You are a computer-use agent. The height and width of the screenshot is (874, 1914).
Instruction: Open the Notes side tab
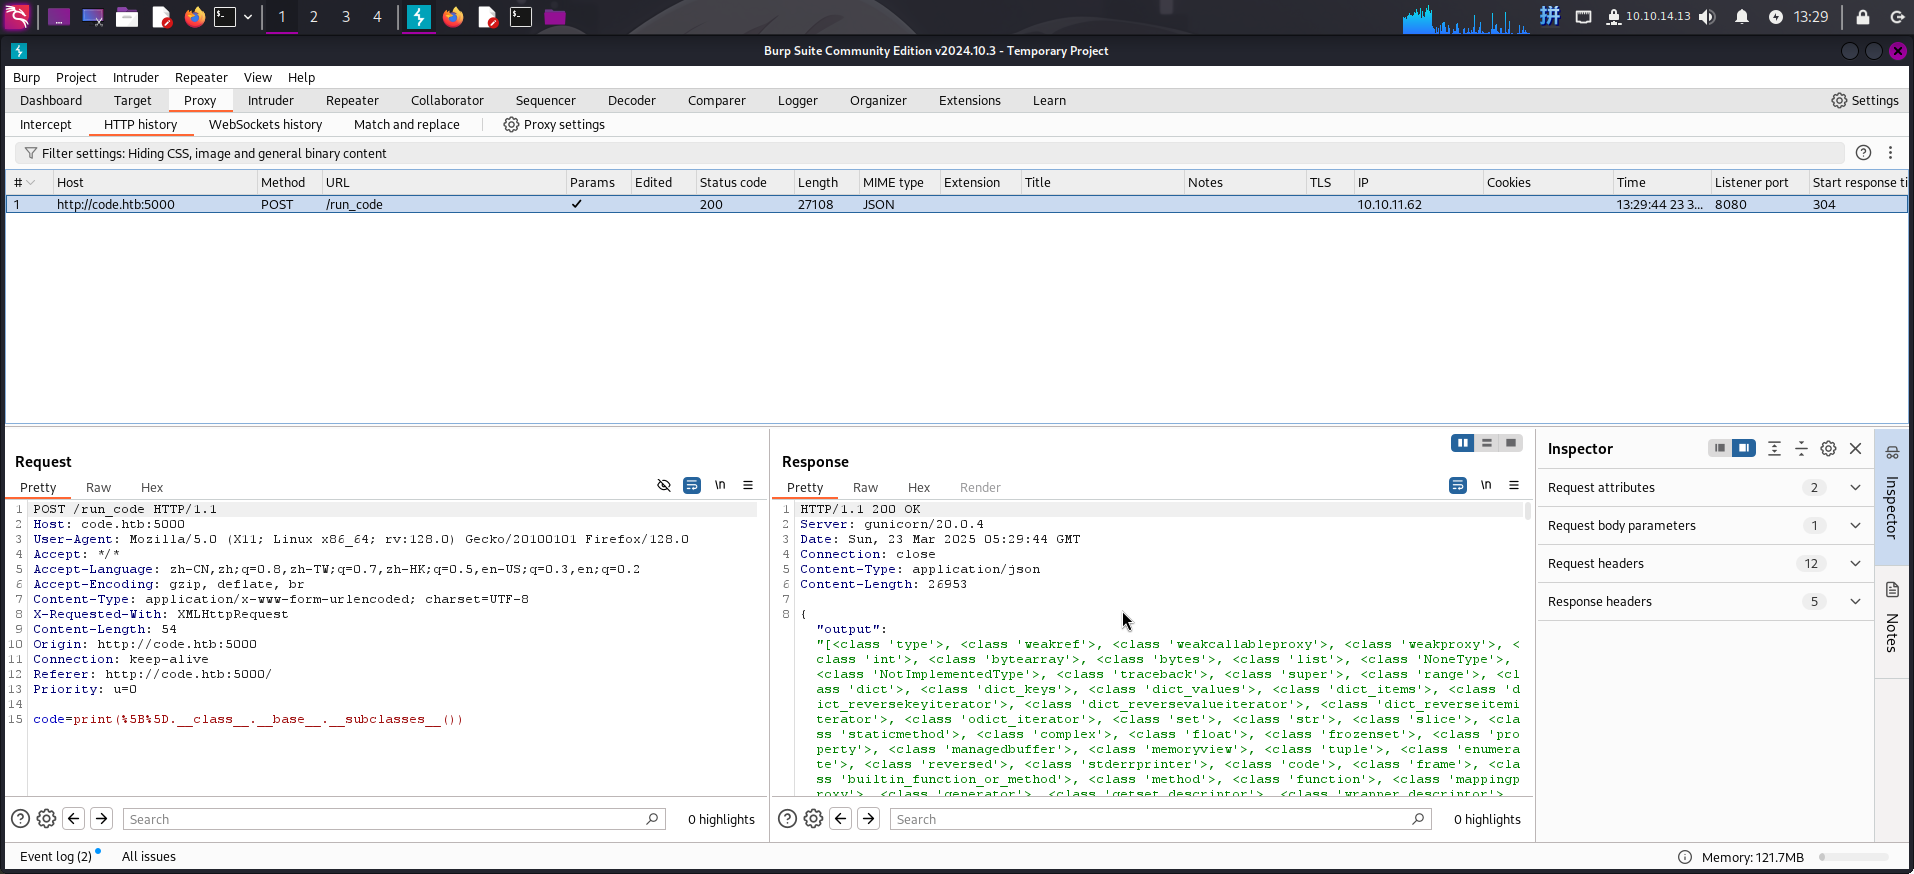point(1892,617)
